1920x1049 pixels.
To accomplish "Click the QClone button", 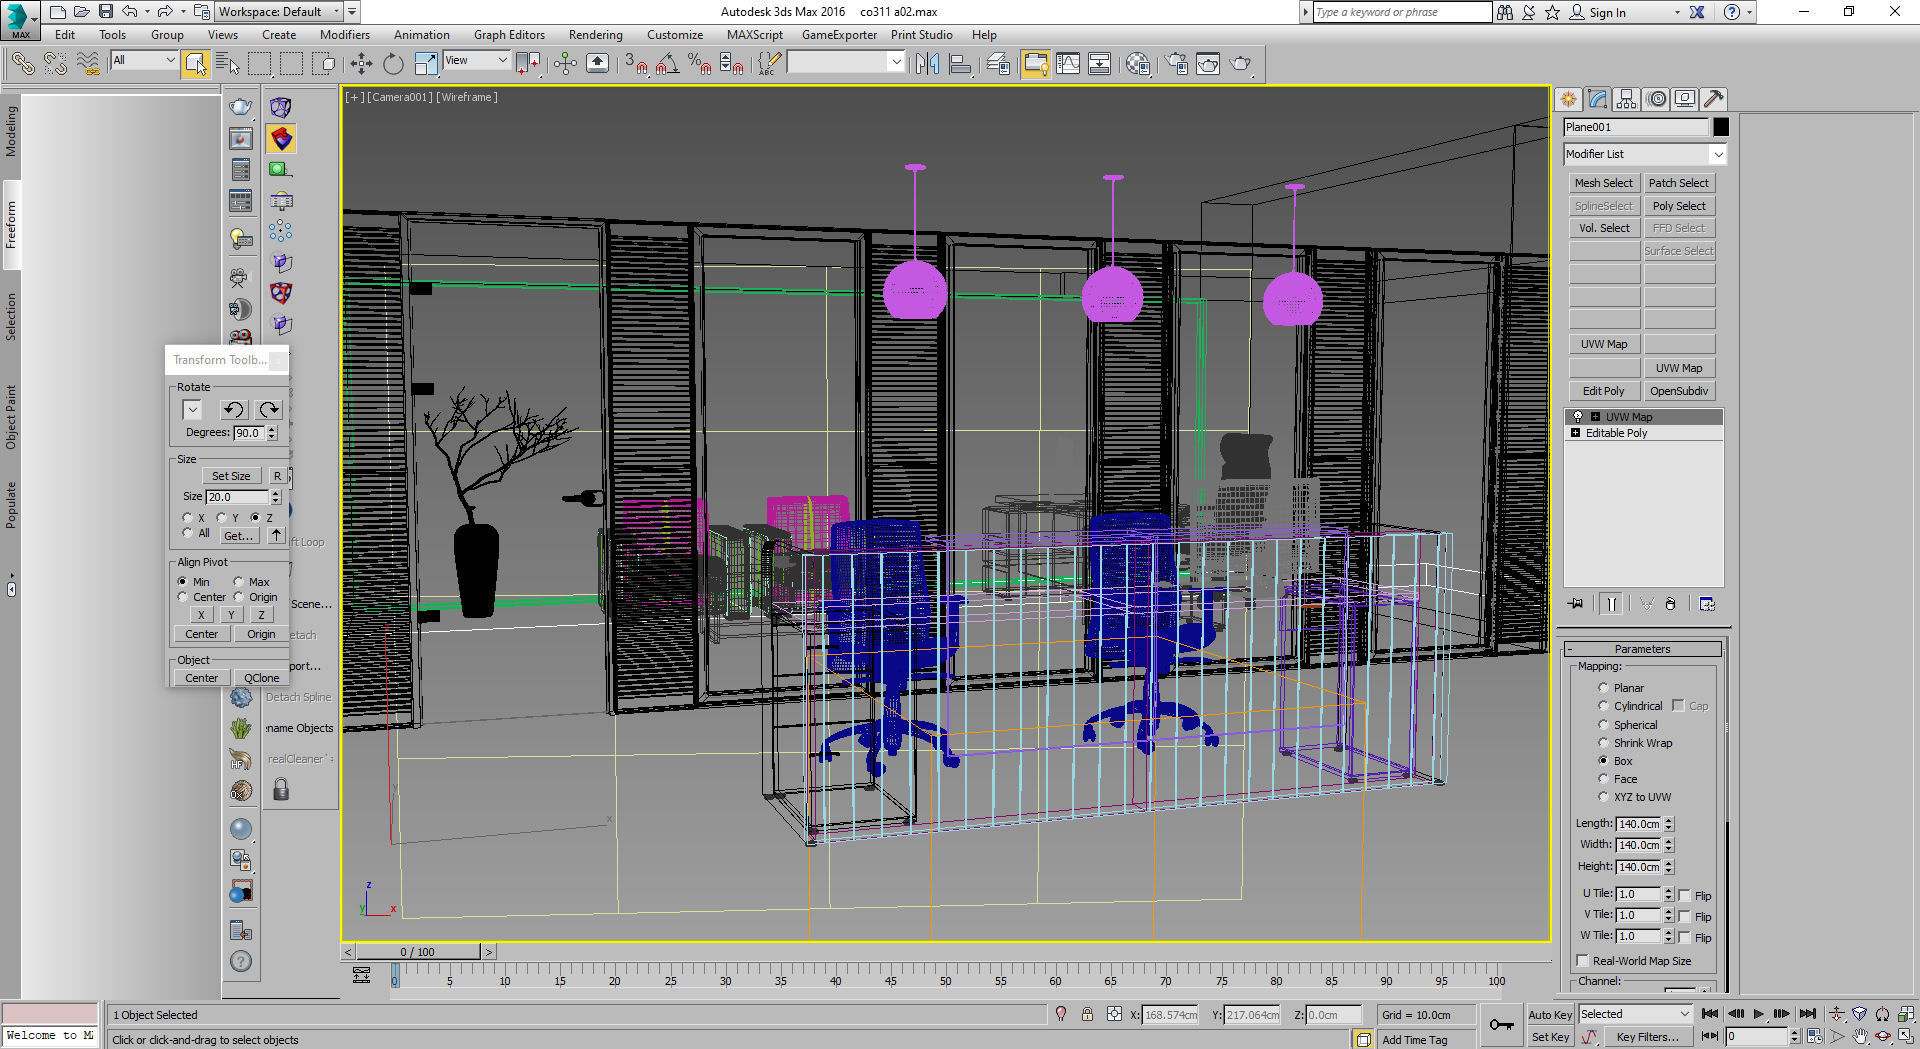I will point(261,678).
